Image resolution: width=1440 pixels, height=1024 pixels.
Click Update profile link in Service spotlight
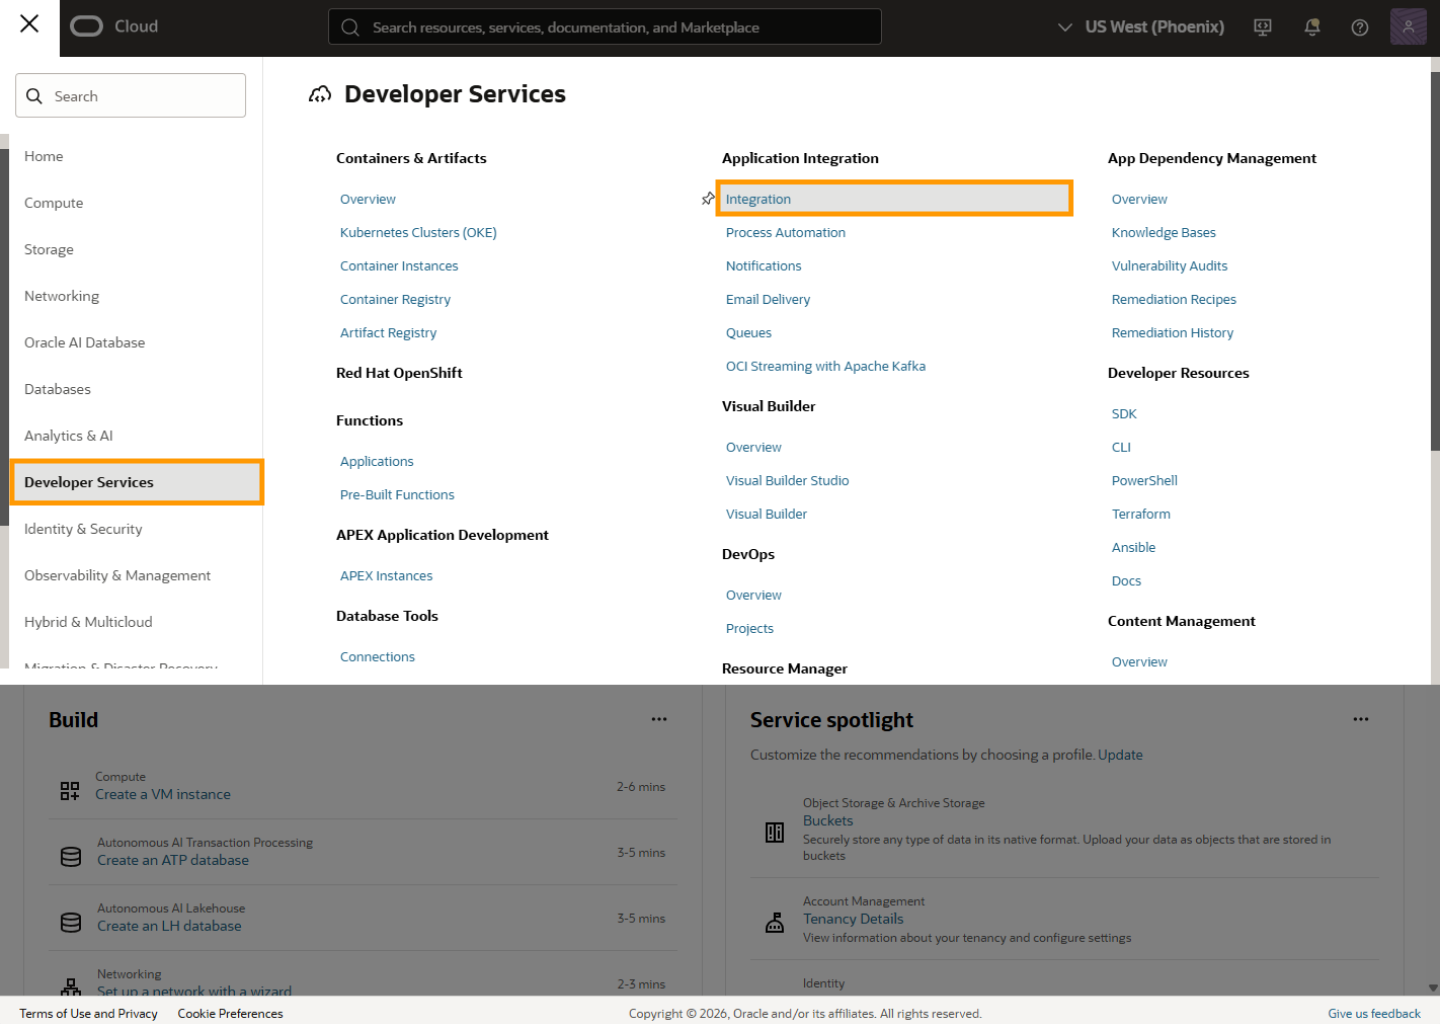(1120, 755)
